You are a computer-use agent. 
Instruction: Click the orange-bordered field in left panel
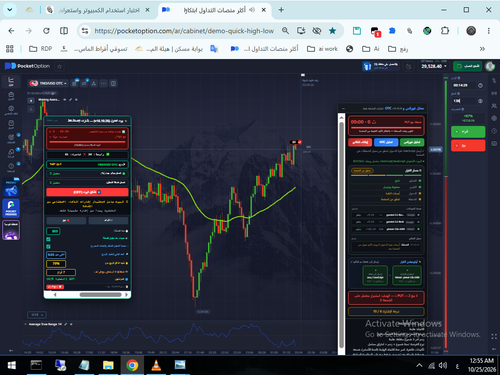tap(61, 273)
